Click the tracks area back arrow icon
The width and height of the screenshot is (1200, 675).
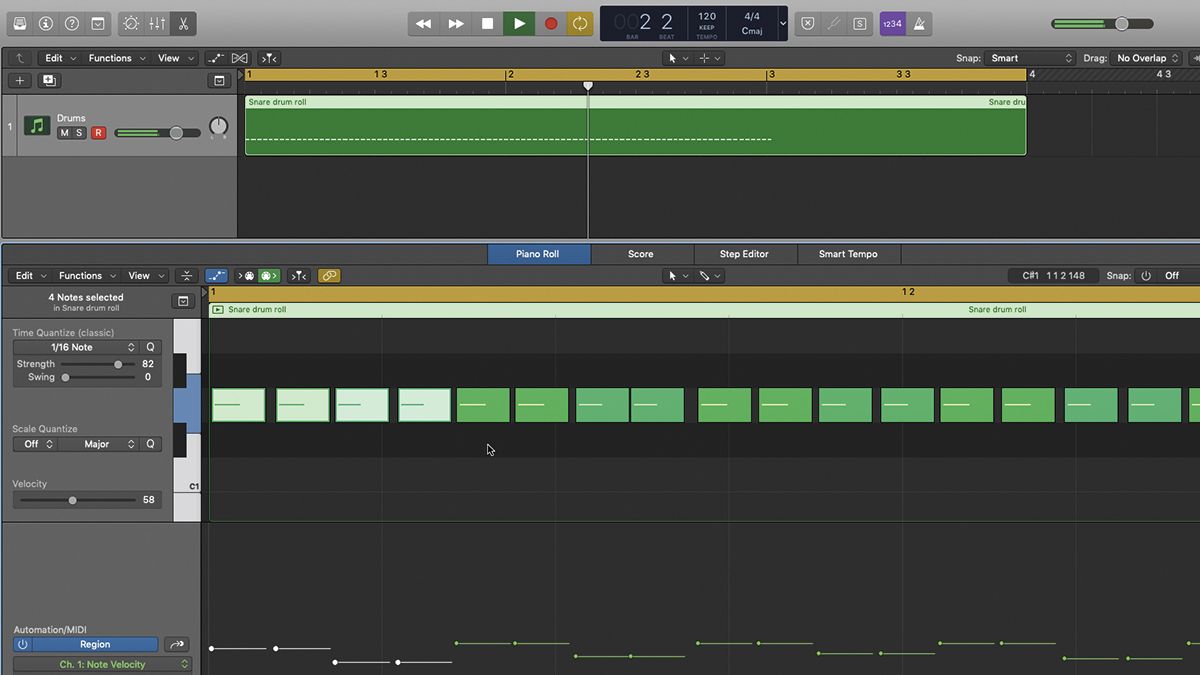click(20, 58)
